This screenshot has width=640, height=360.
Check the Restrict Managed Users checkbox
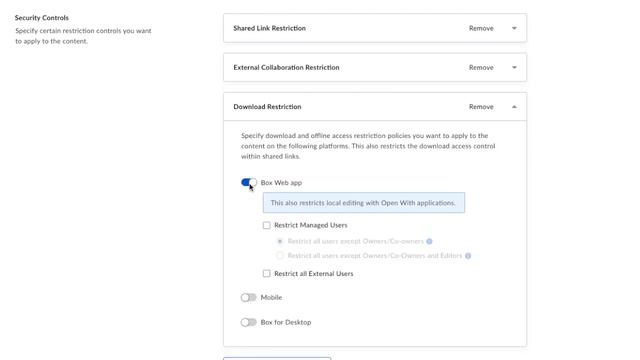click(x=267, y=225)
